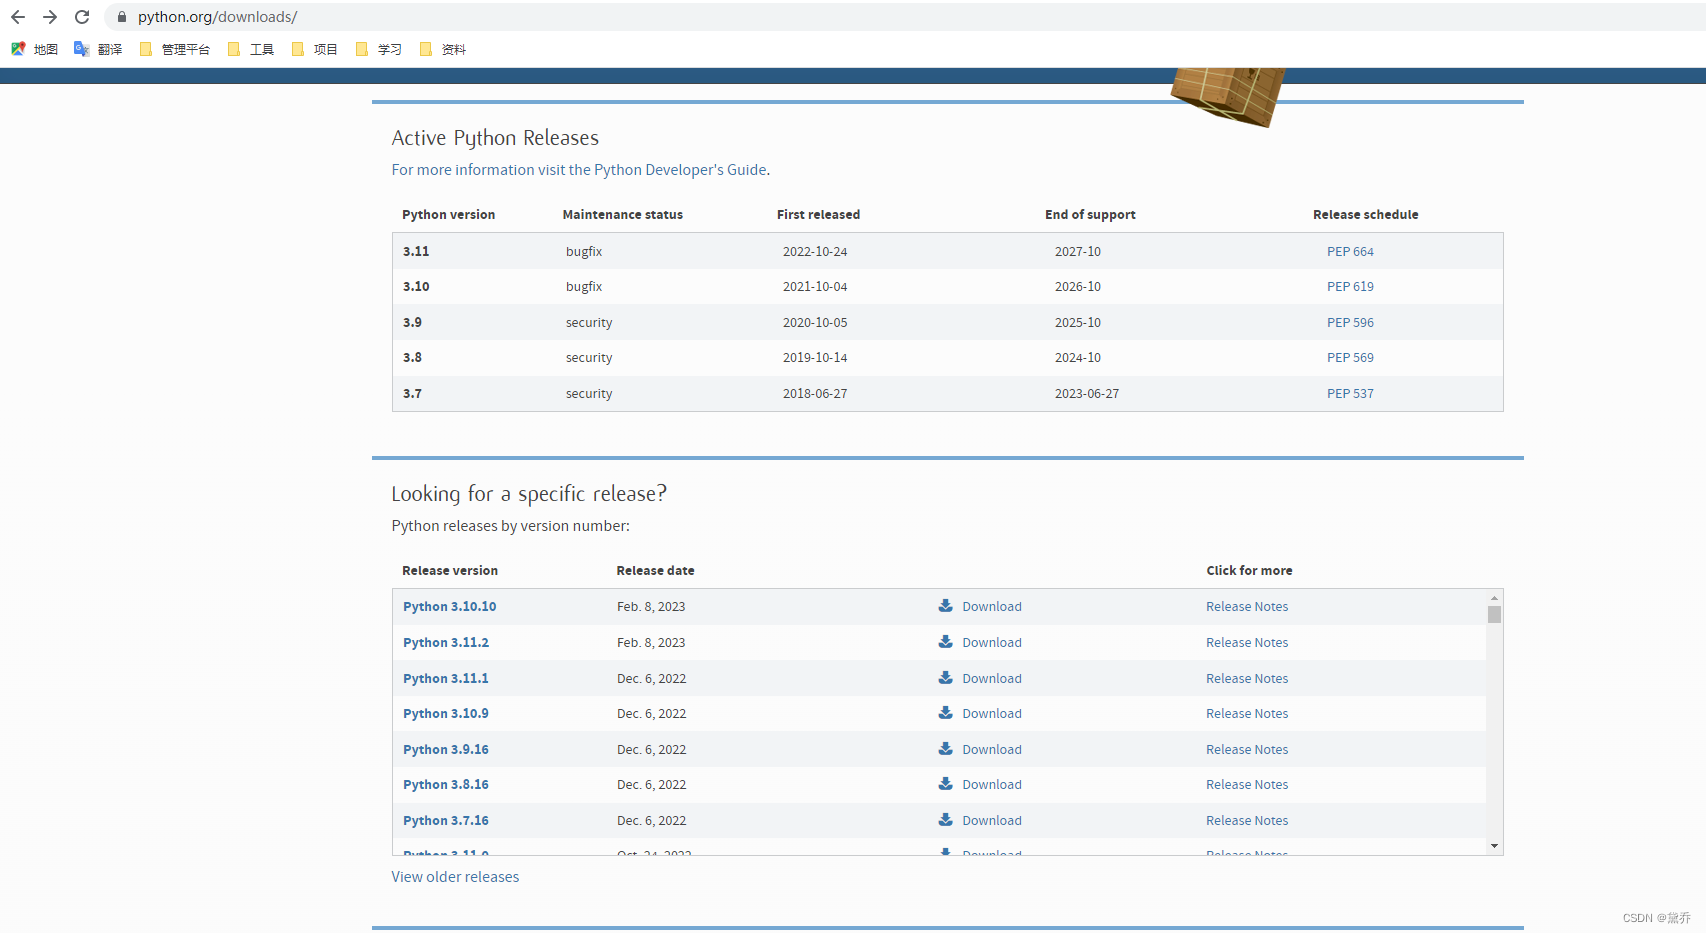The height and width of the screenshot is (933, 1706).
Task: Open the Python 3.9.16 release page
Action: click(x=446, y=750)
